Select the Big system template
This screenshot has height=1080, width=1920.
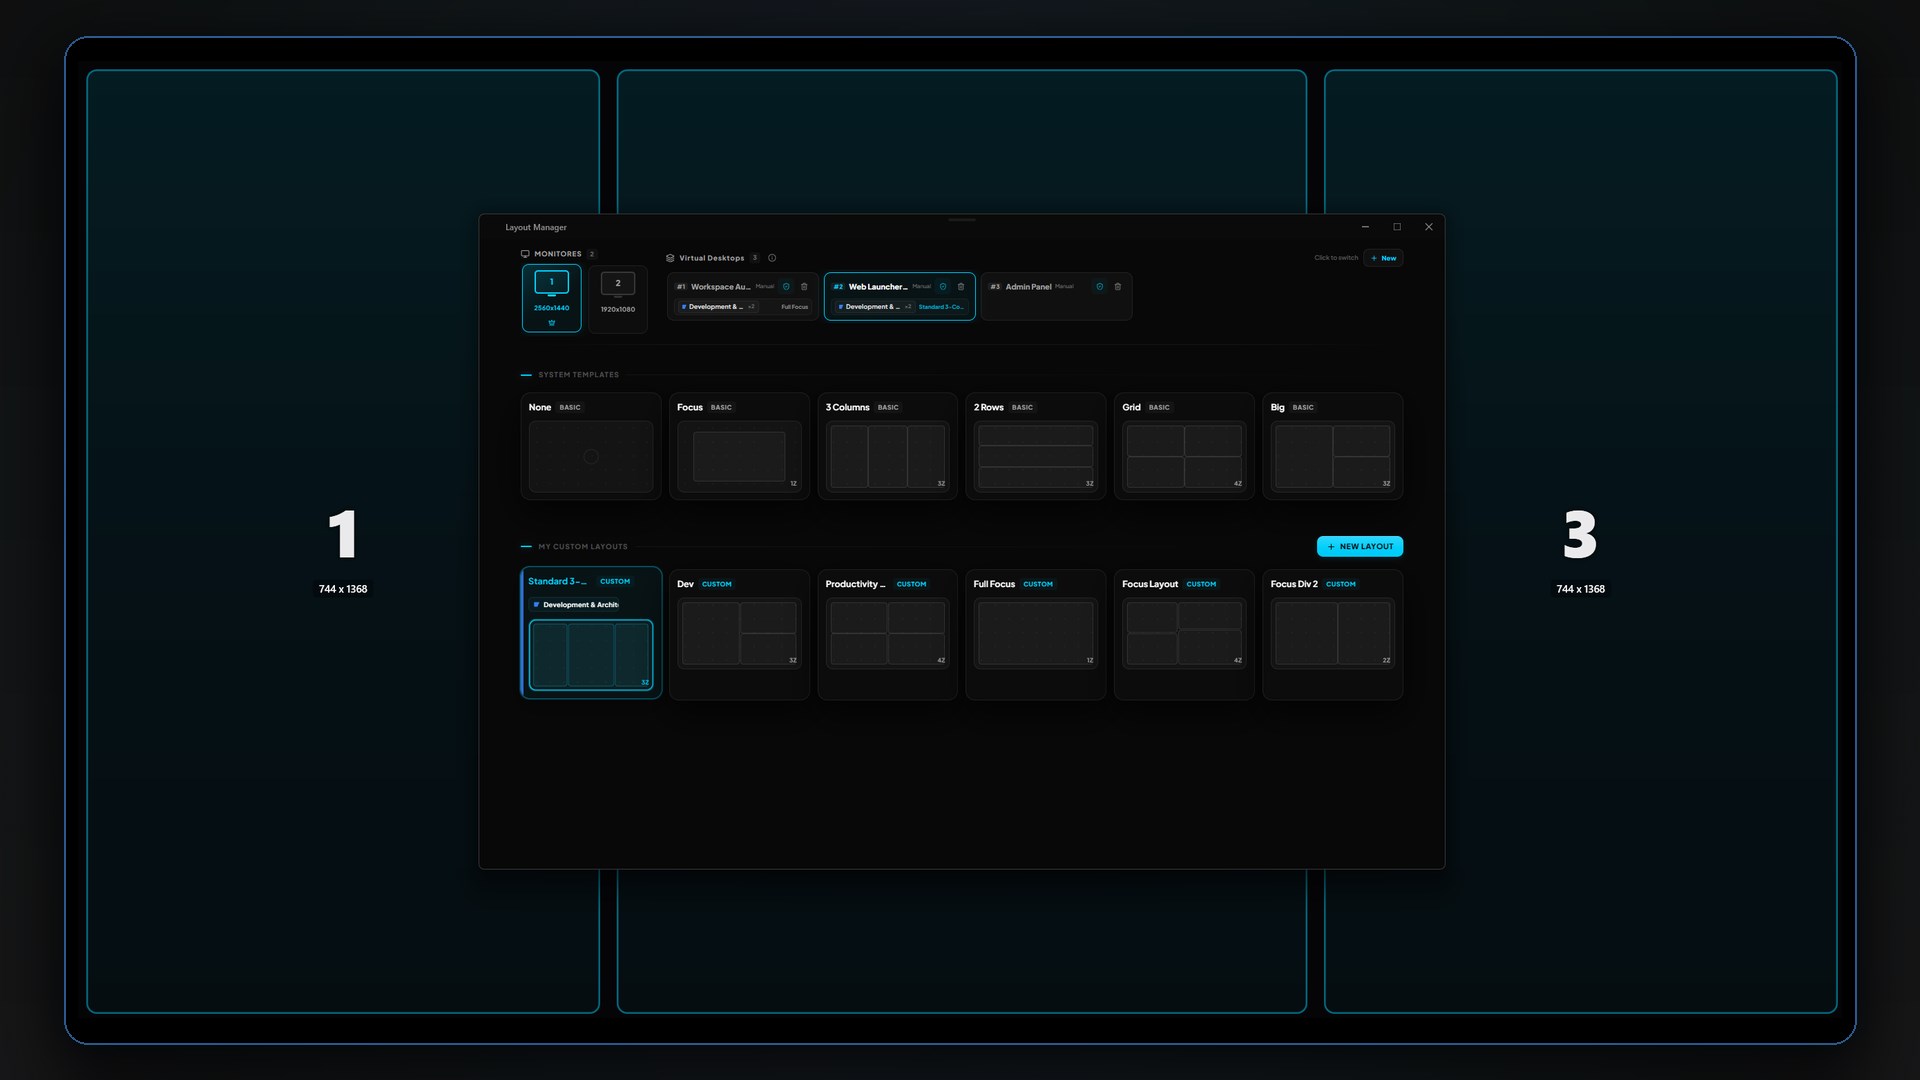(x=1333, y=446)
